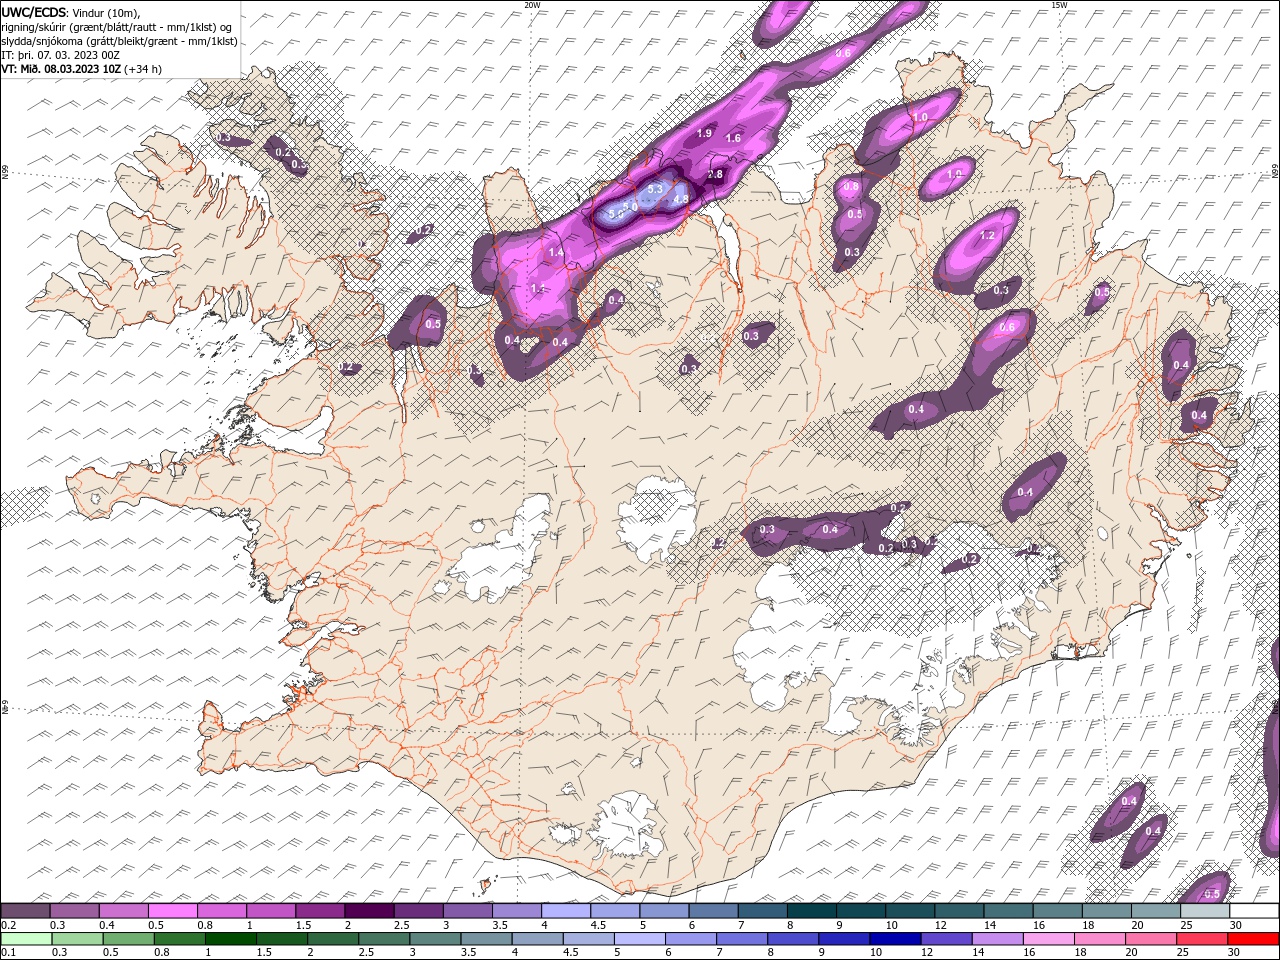Screen dimensions: 1280x960
Task: Click the '0.1' label in the rain legend
Action: [8, 953]
